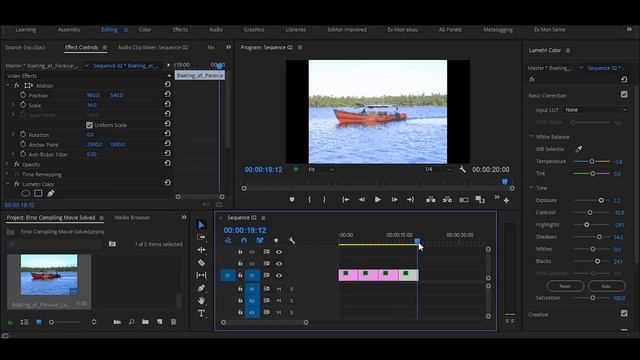Screen dimensions: 640x360
Task: Select the Hand tool
Action: coord(201,301)
